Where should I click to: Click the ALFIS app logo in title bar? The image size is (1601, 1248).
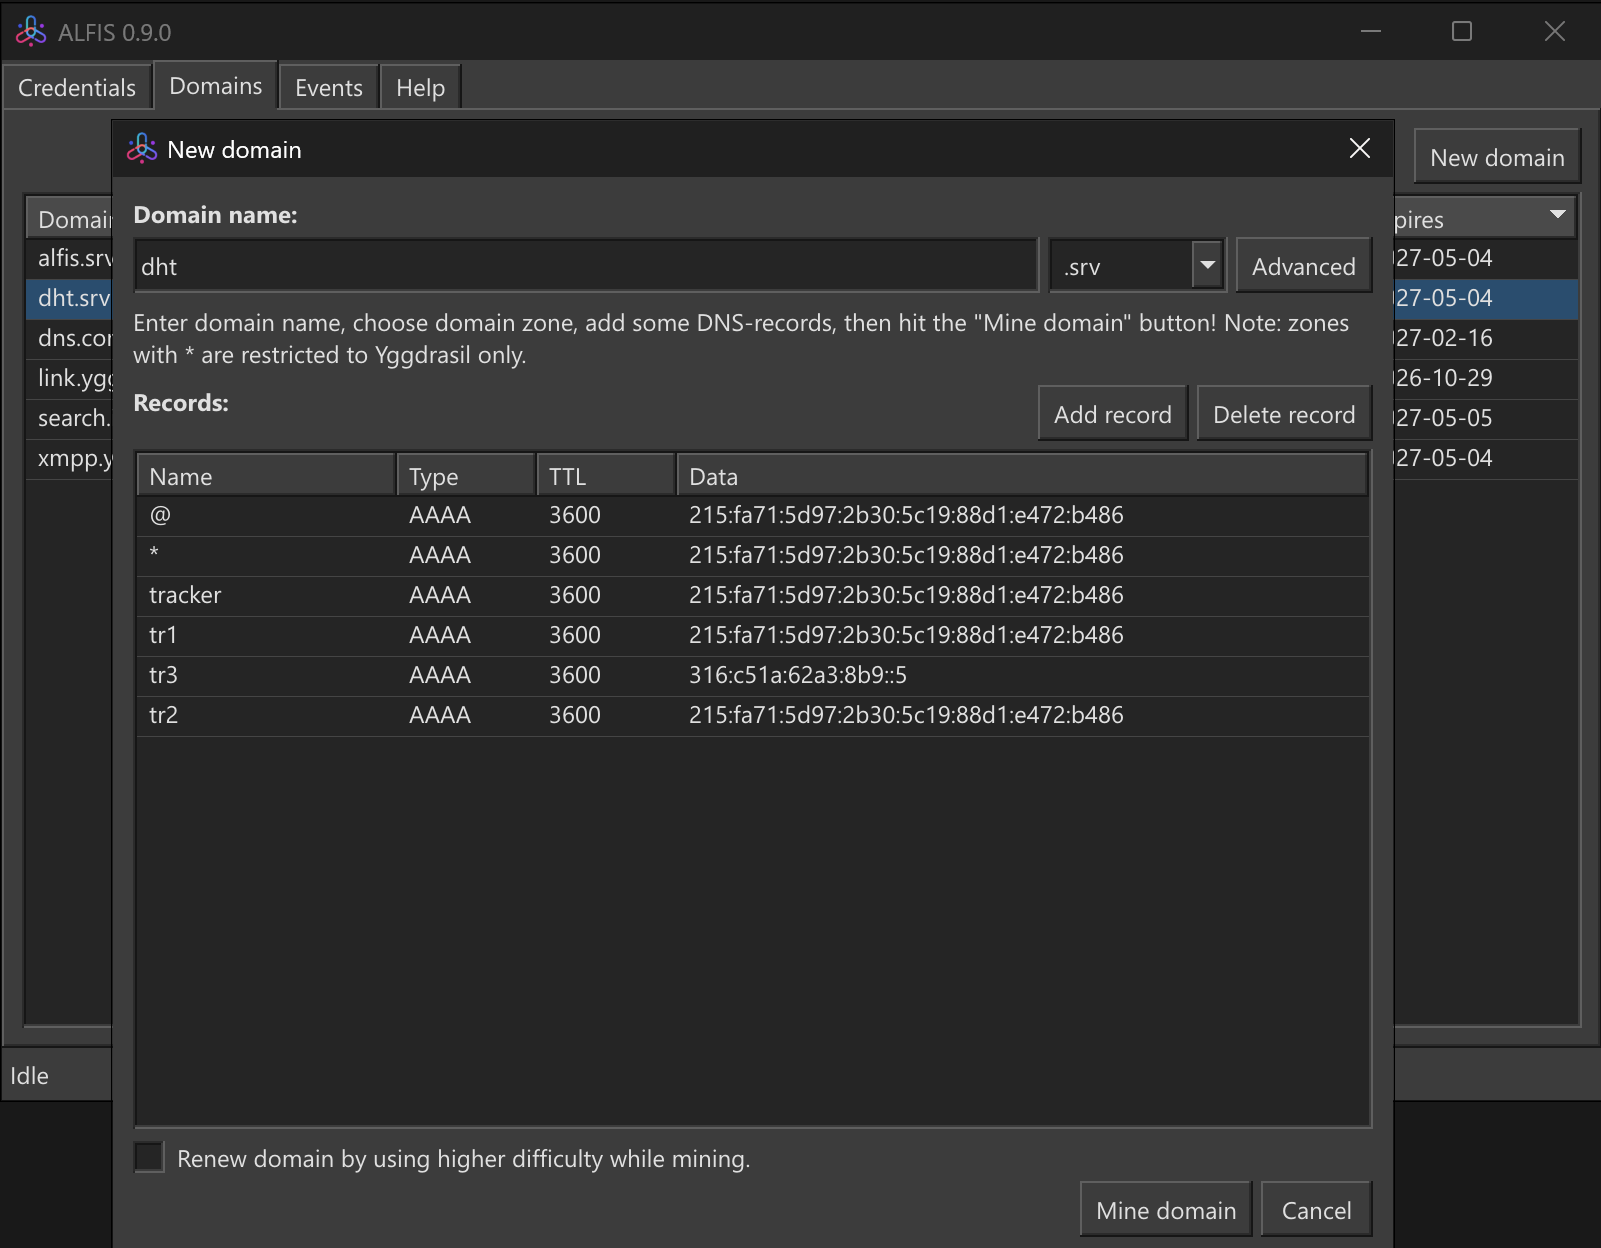pyautogui.click(x=31, y=32)
